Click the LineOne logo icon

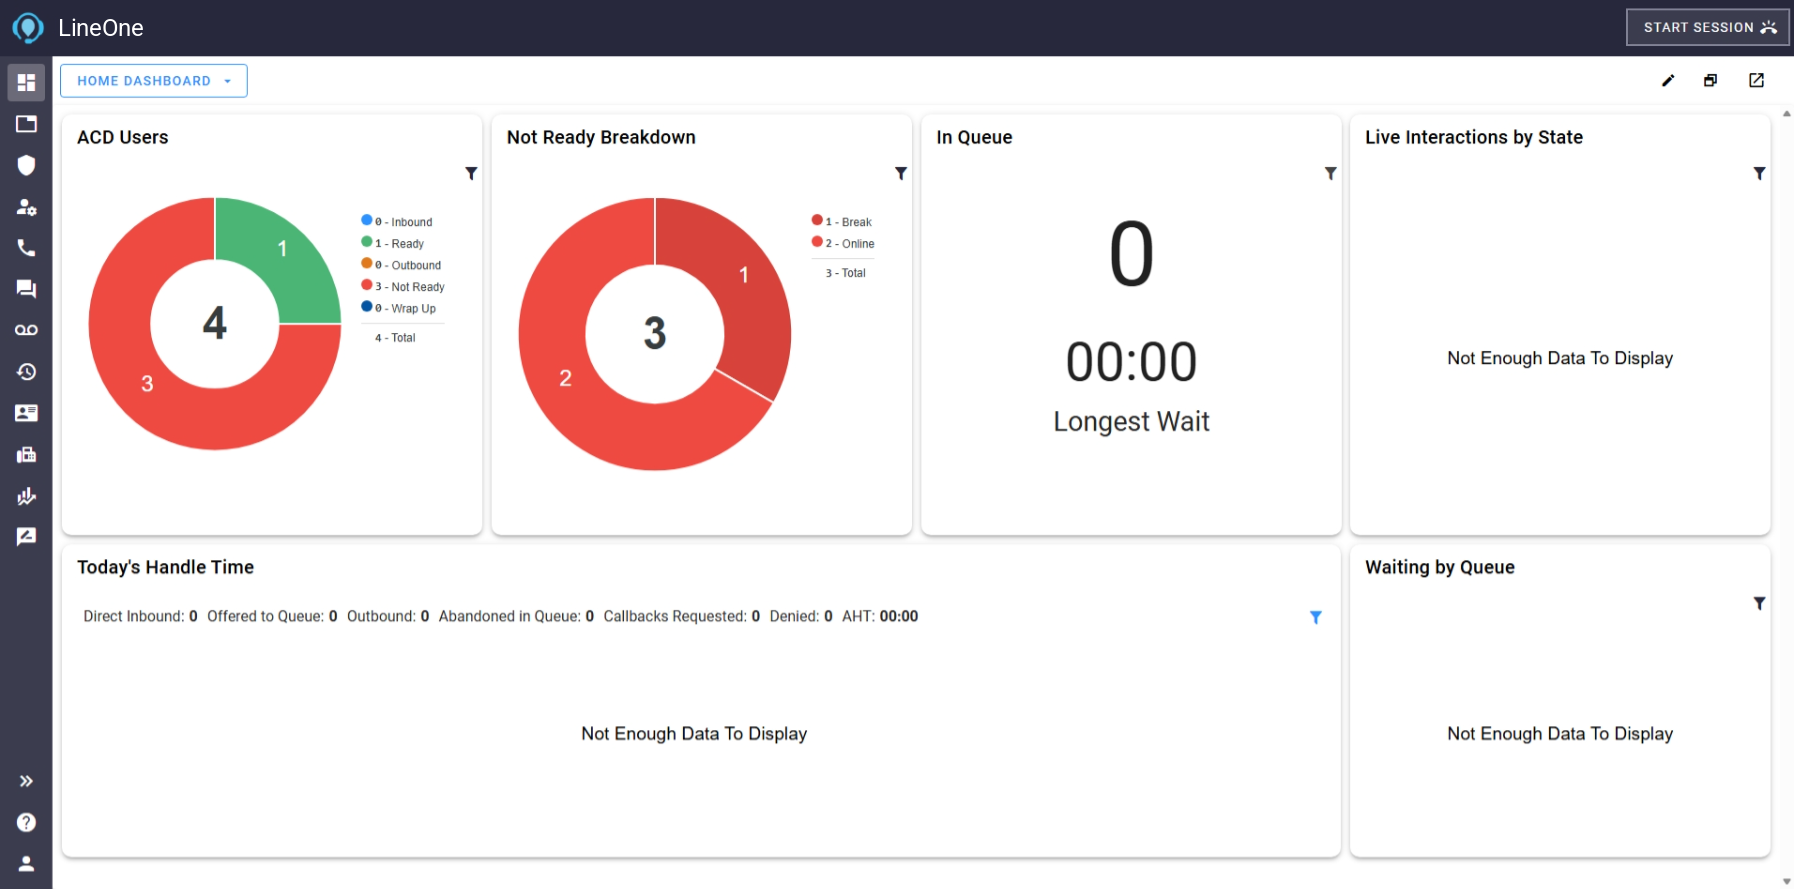pos(28,28)
